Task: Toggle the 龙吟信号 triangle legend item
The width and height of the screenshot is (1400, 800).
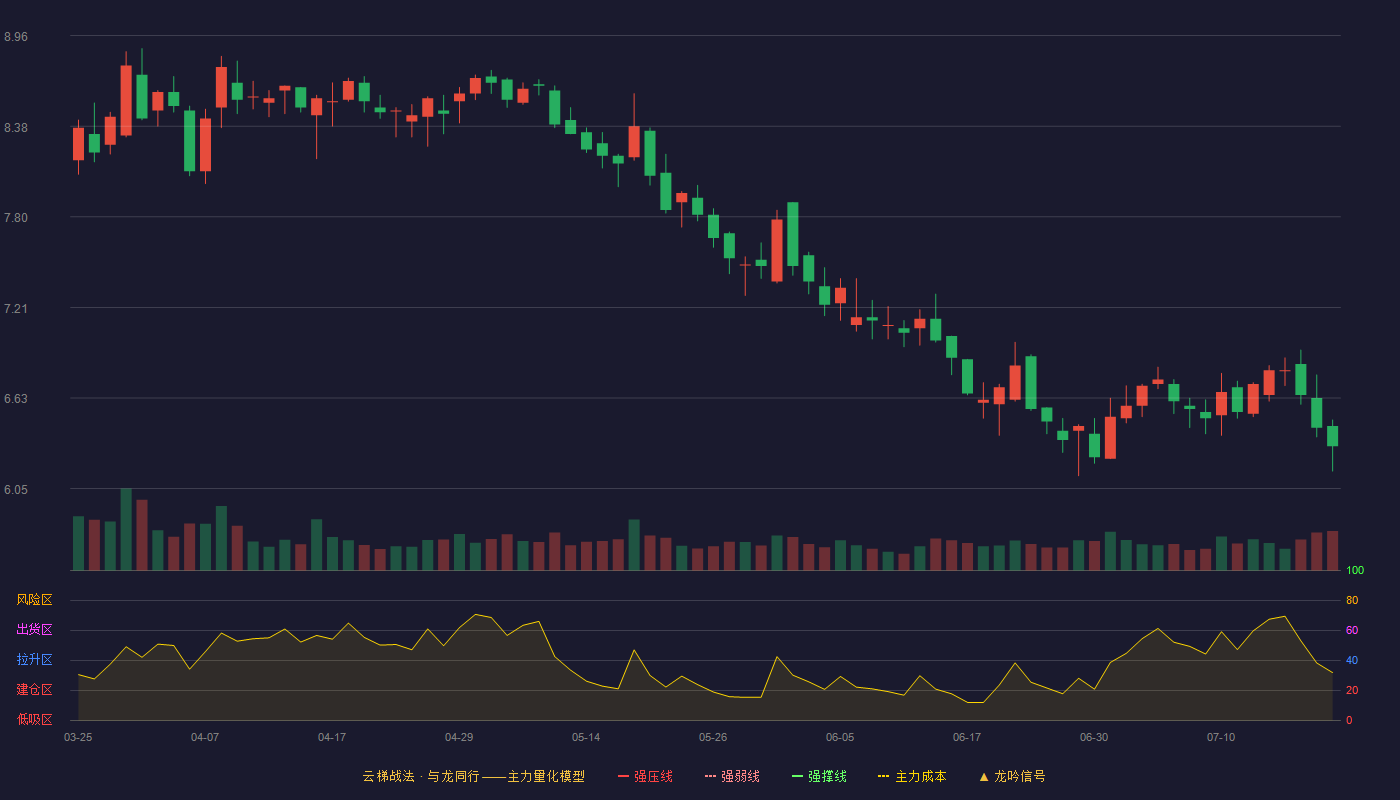Action: [x=1012, y=776]
